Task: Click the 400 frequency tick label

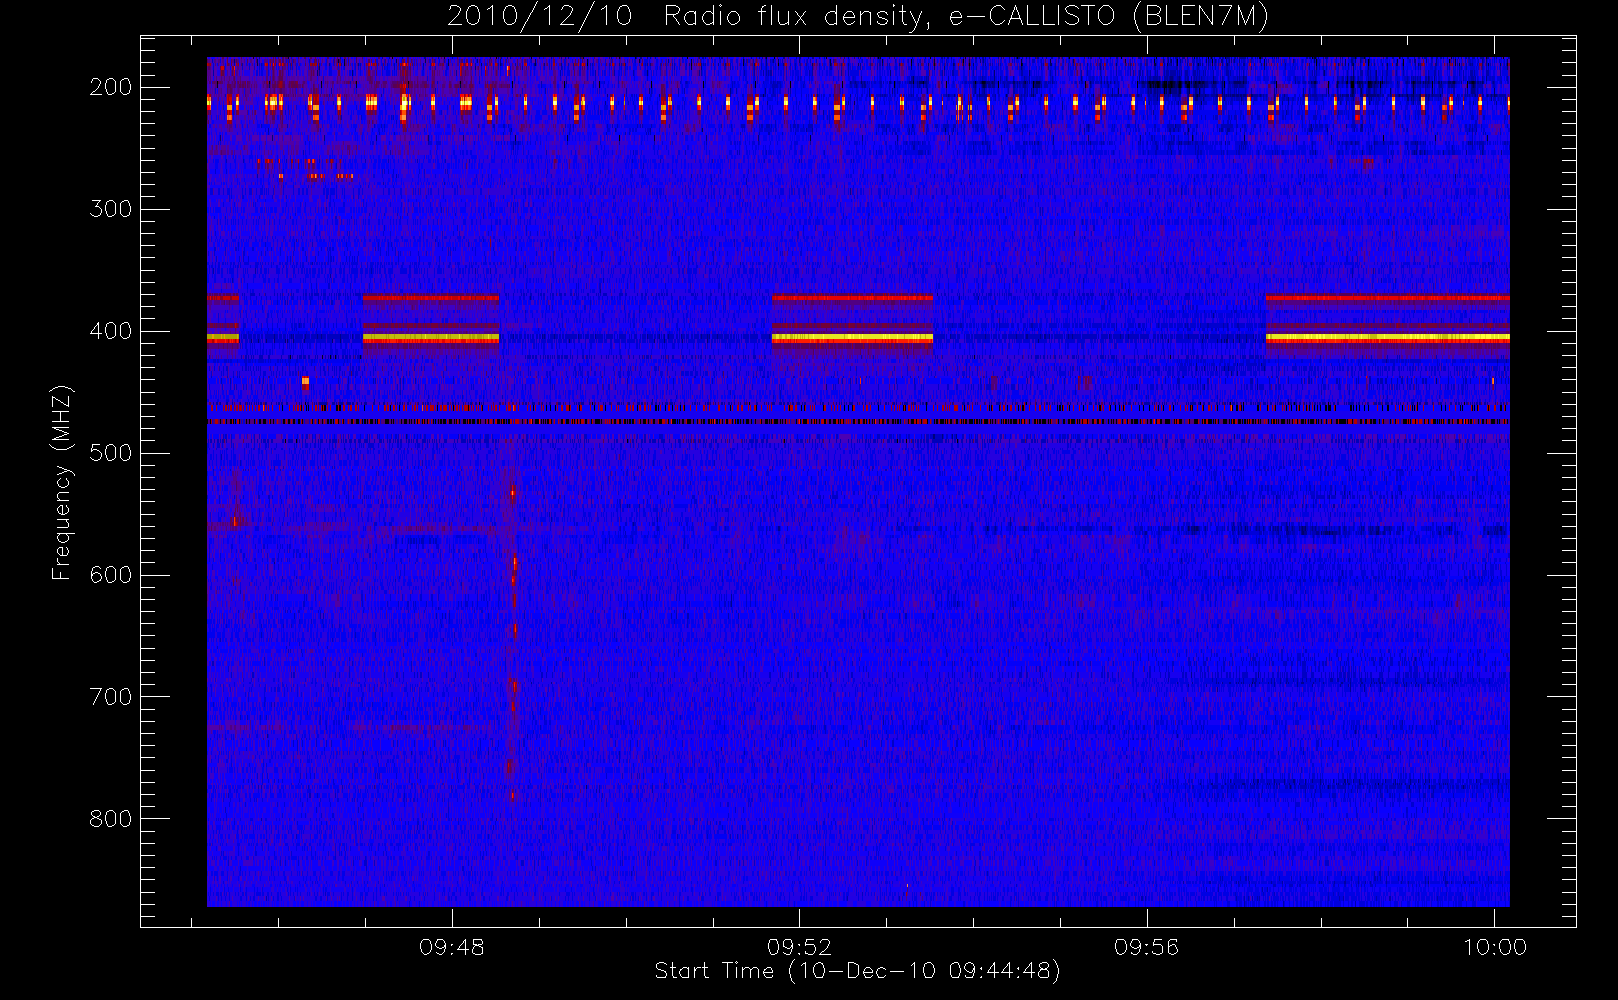Action: pyautogui.click(x=111, y=331)
